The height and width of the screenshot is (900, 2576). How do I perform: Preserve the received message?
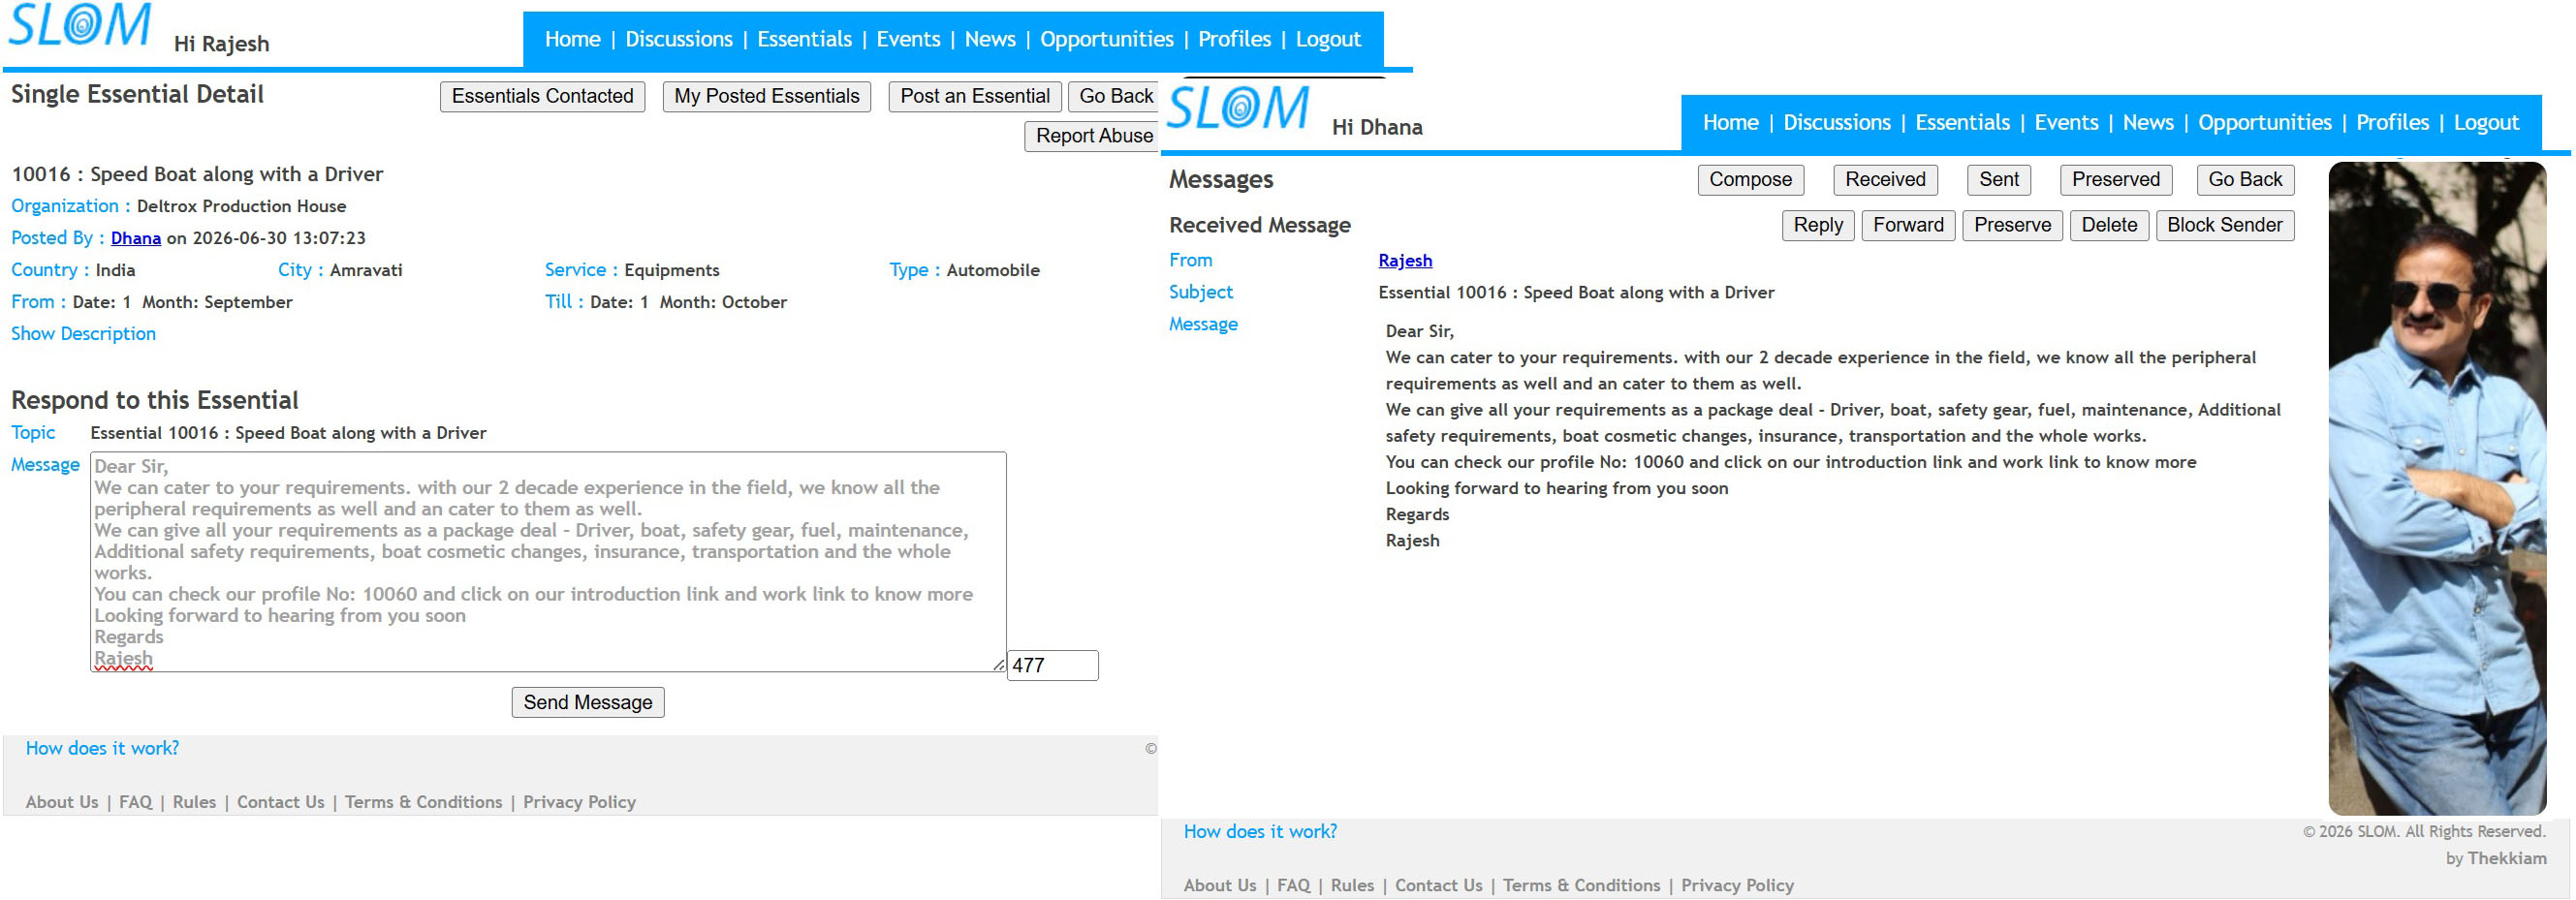[2012, 225]
